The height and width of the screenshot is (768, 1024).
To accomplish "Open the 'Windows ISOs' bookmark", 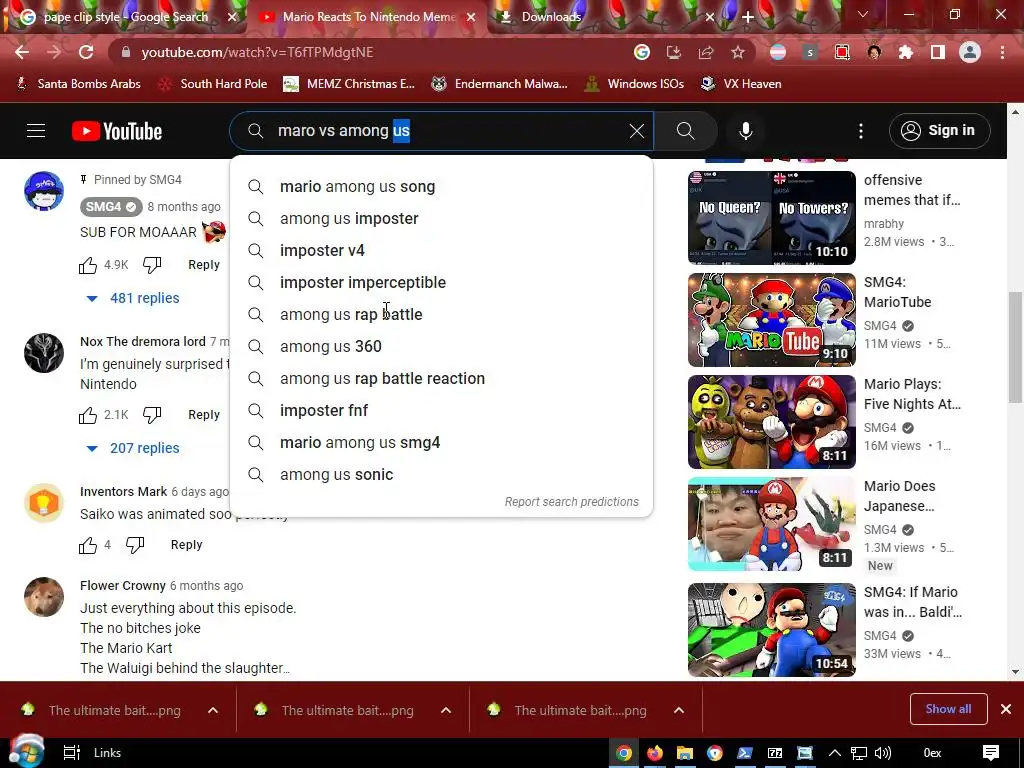I will point(635,84).
